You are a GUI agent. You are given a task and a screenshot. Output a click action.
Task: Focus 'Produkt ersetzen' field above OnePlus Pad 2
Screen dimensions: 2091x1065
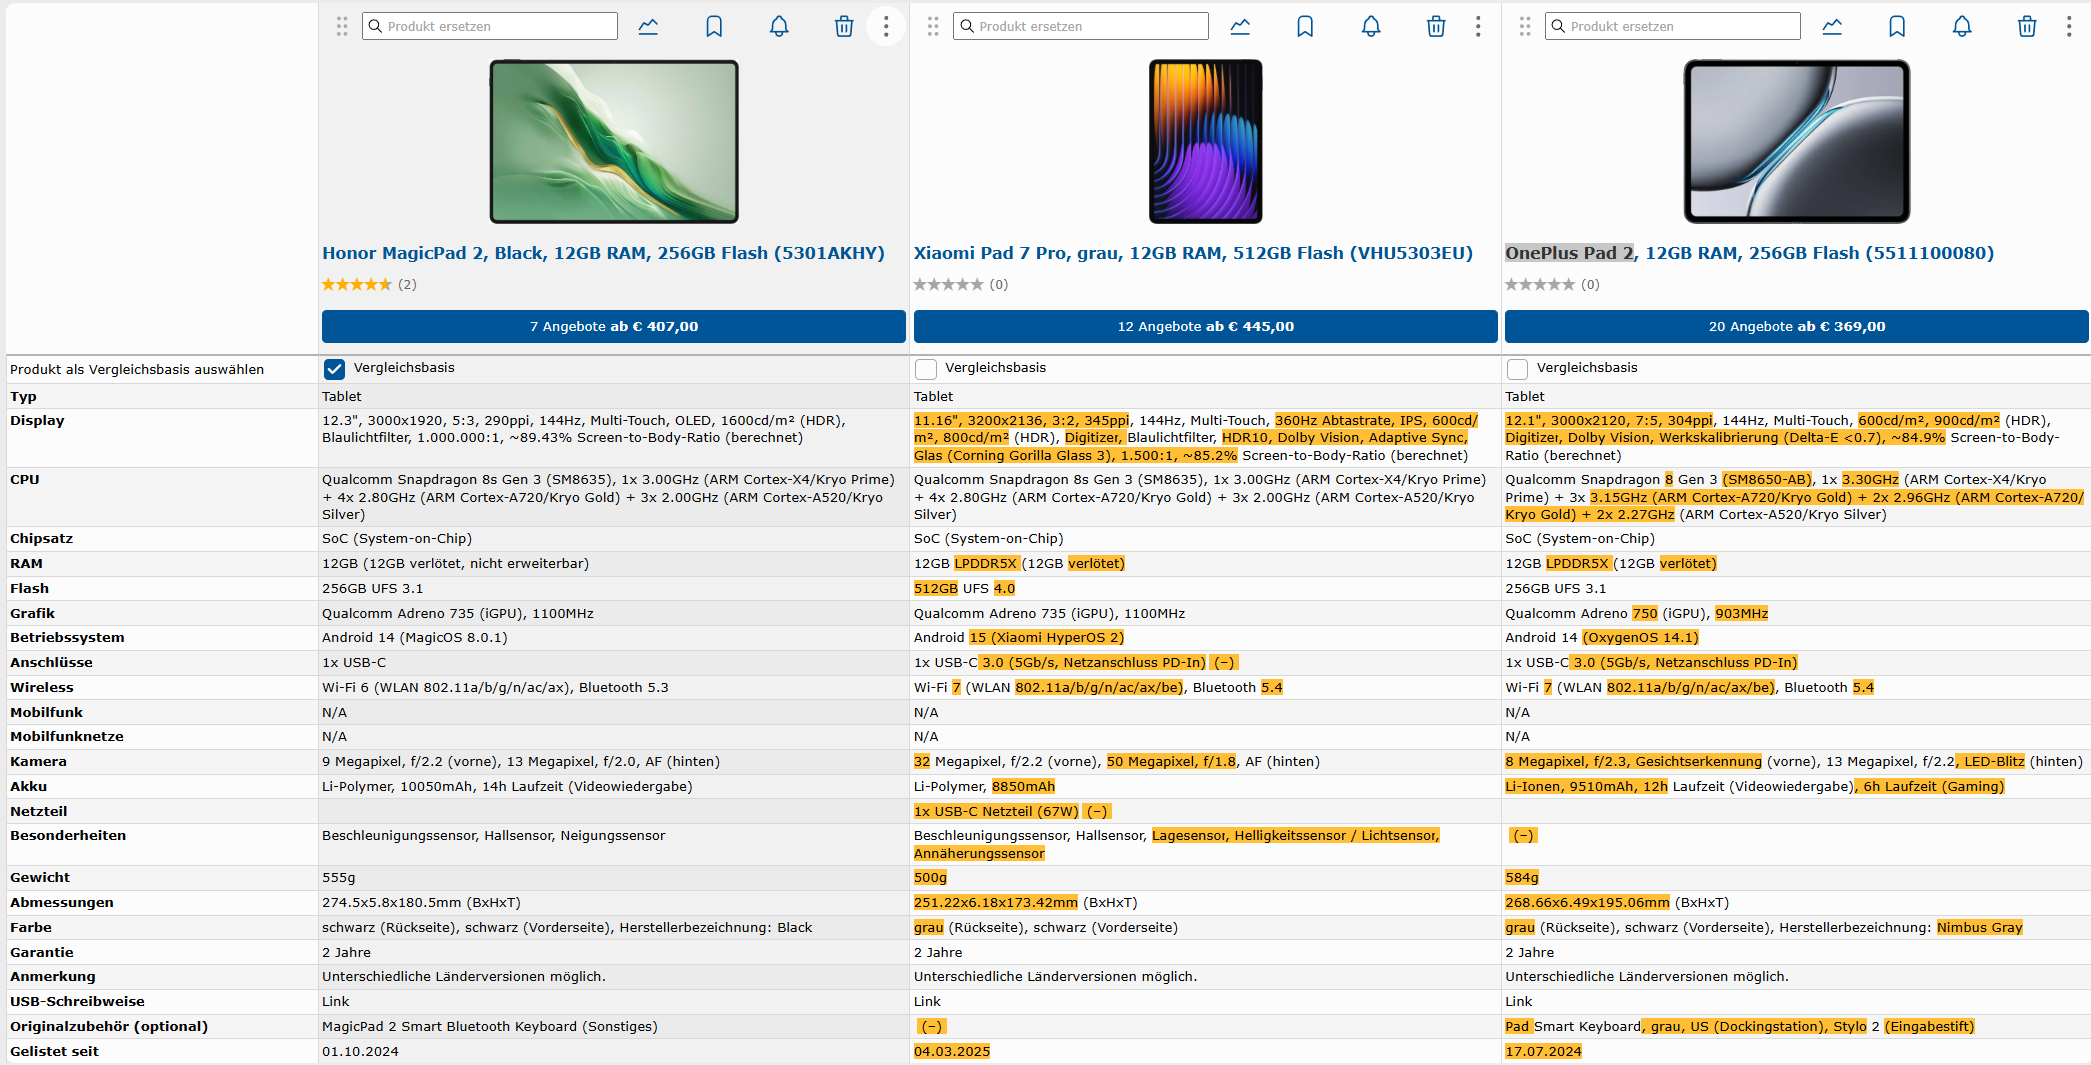pyautogui.click(x=1673, y=26)
